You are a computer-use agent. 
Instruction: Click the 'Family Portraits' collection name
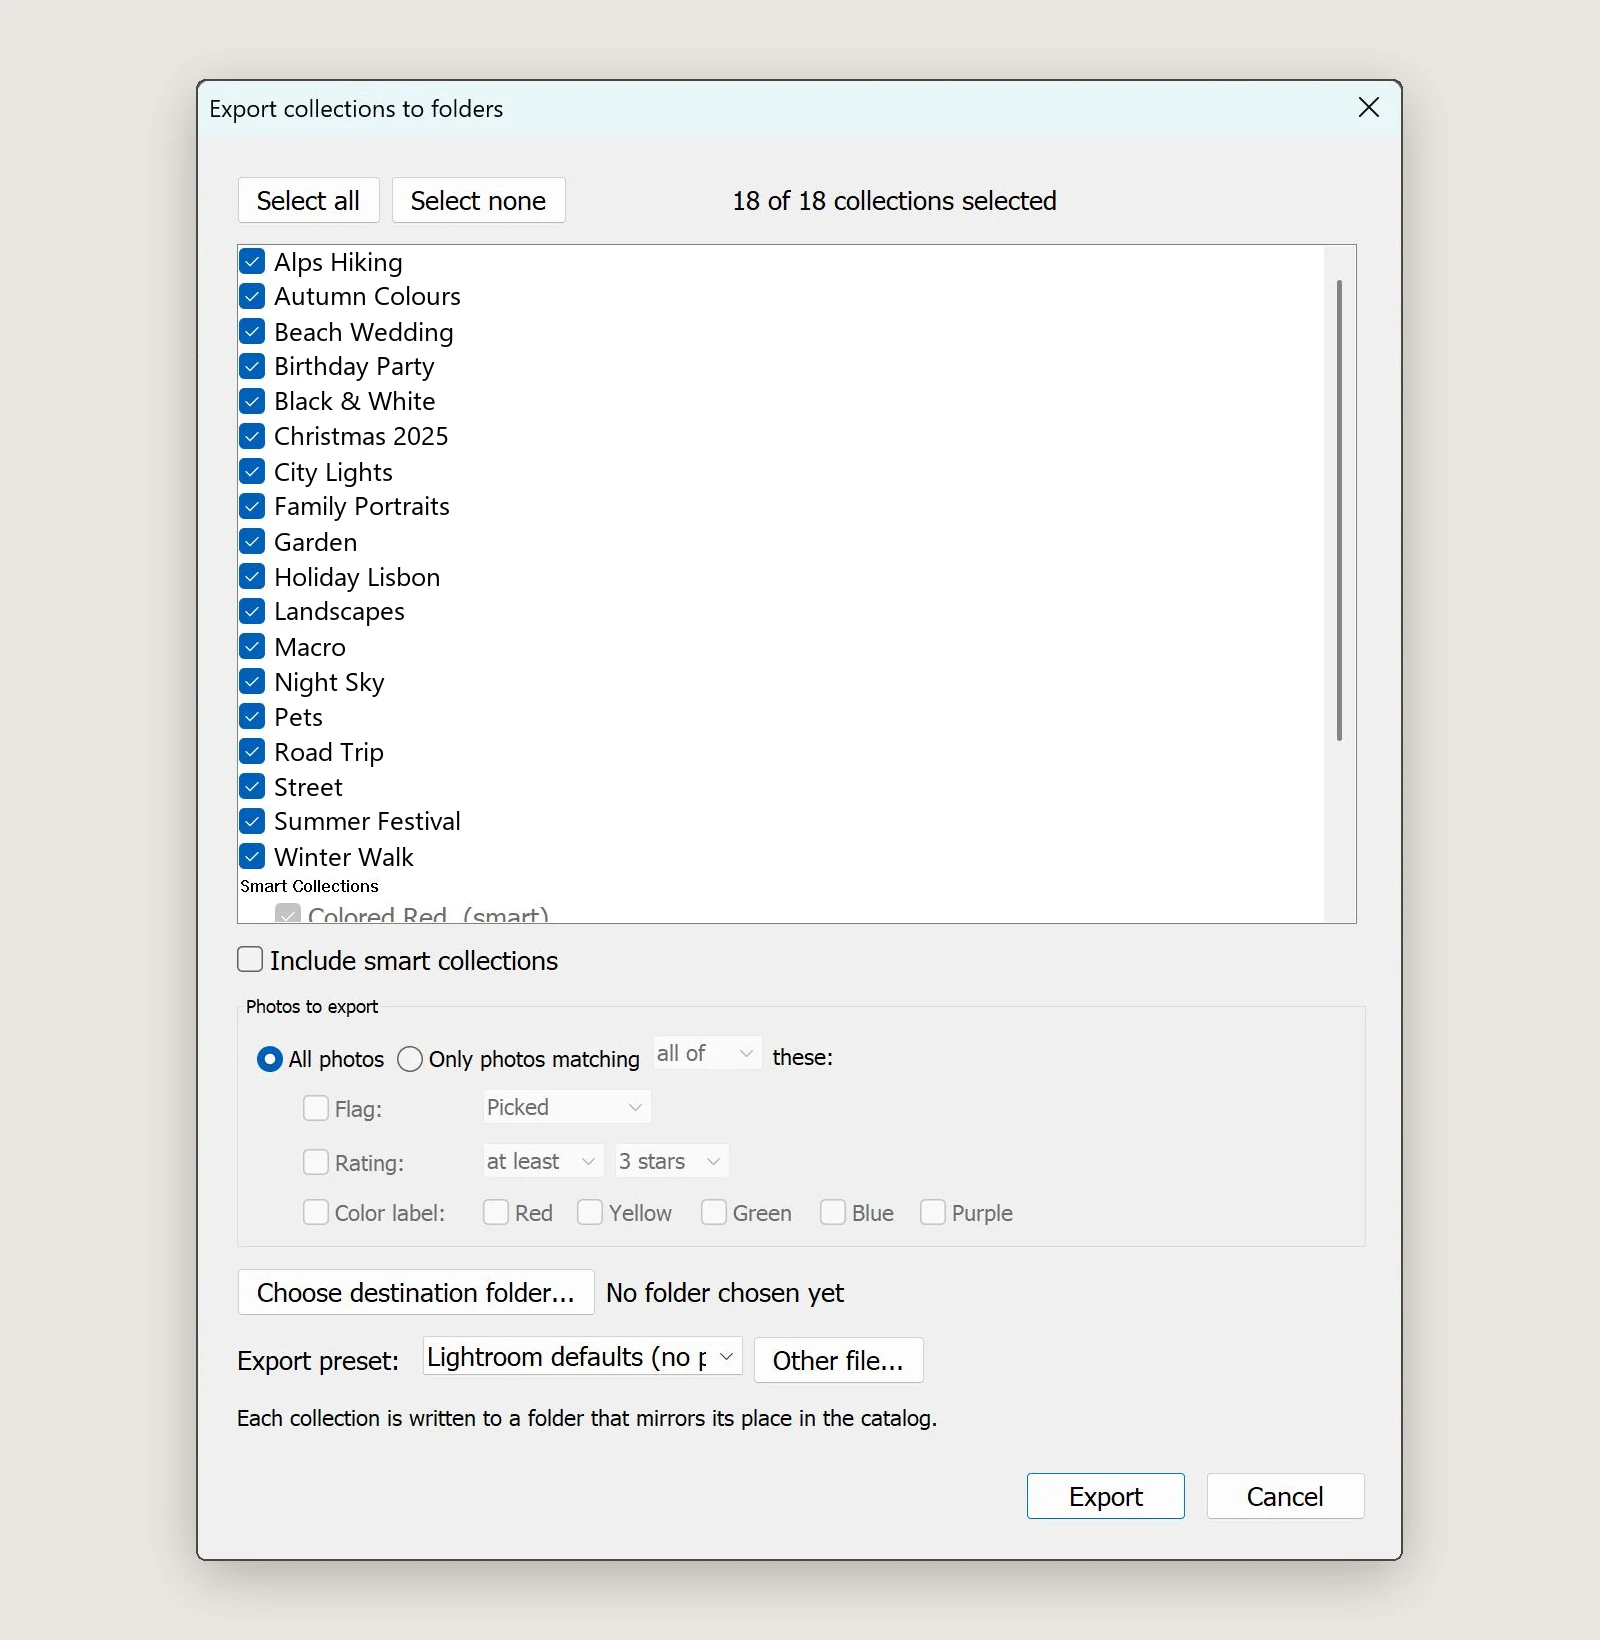tap(362, 507)
